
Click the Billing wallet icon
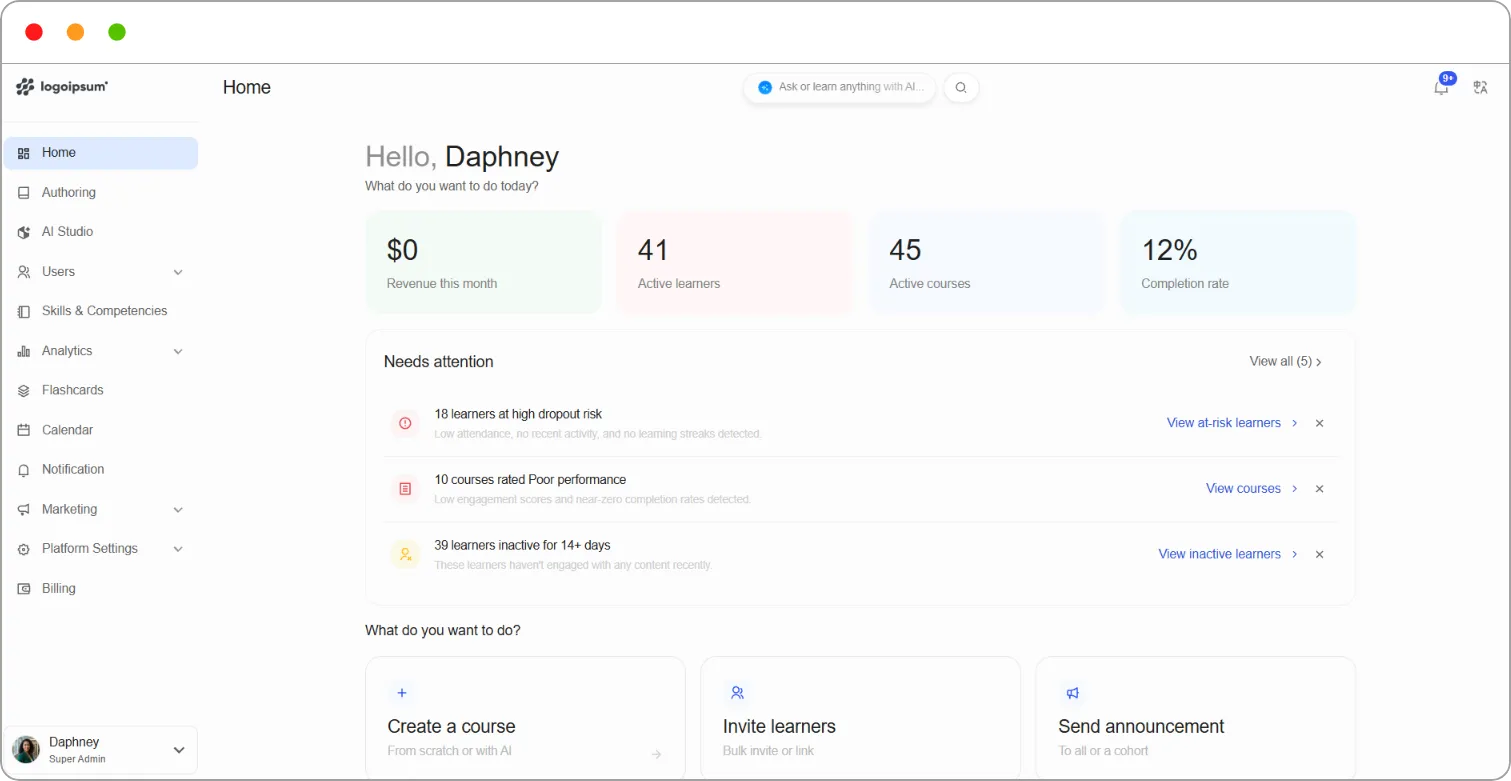click(24, 589)
